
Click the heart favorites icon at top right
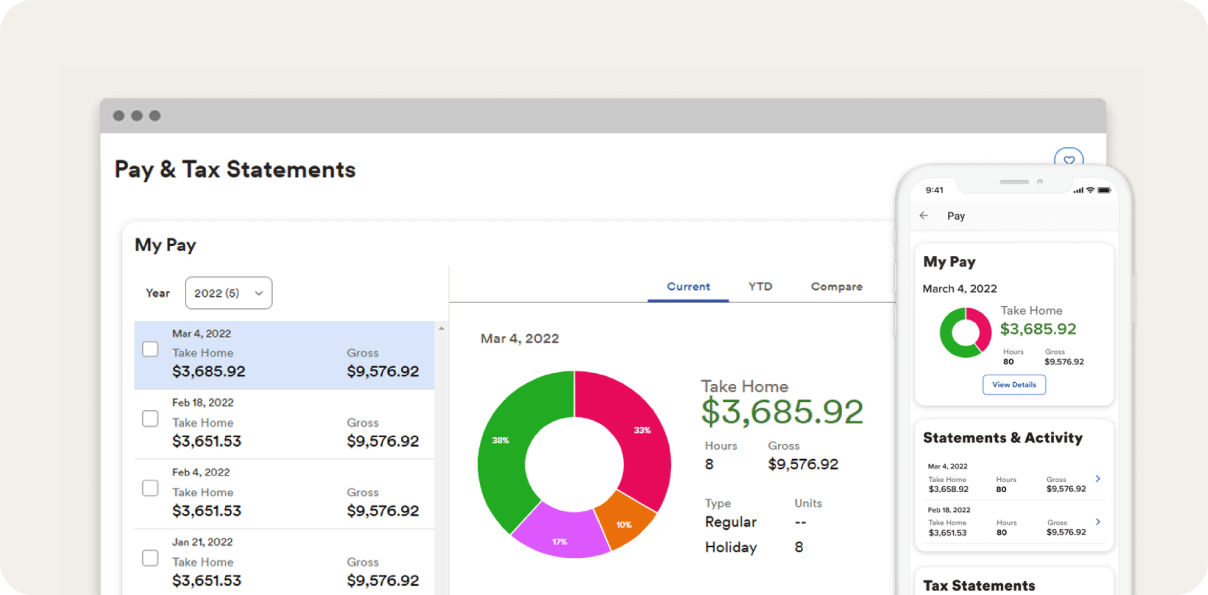(1069, 160)
